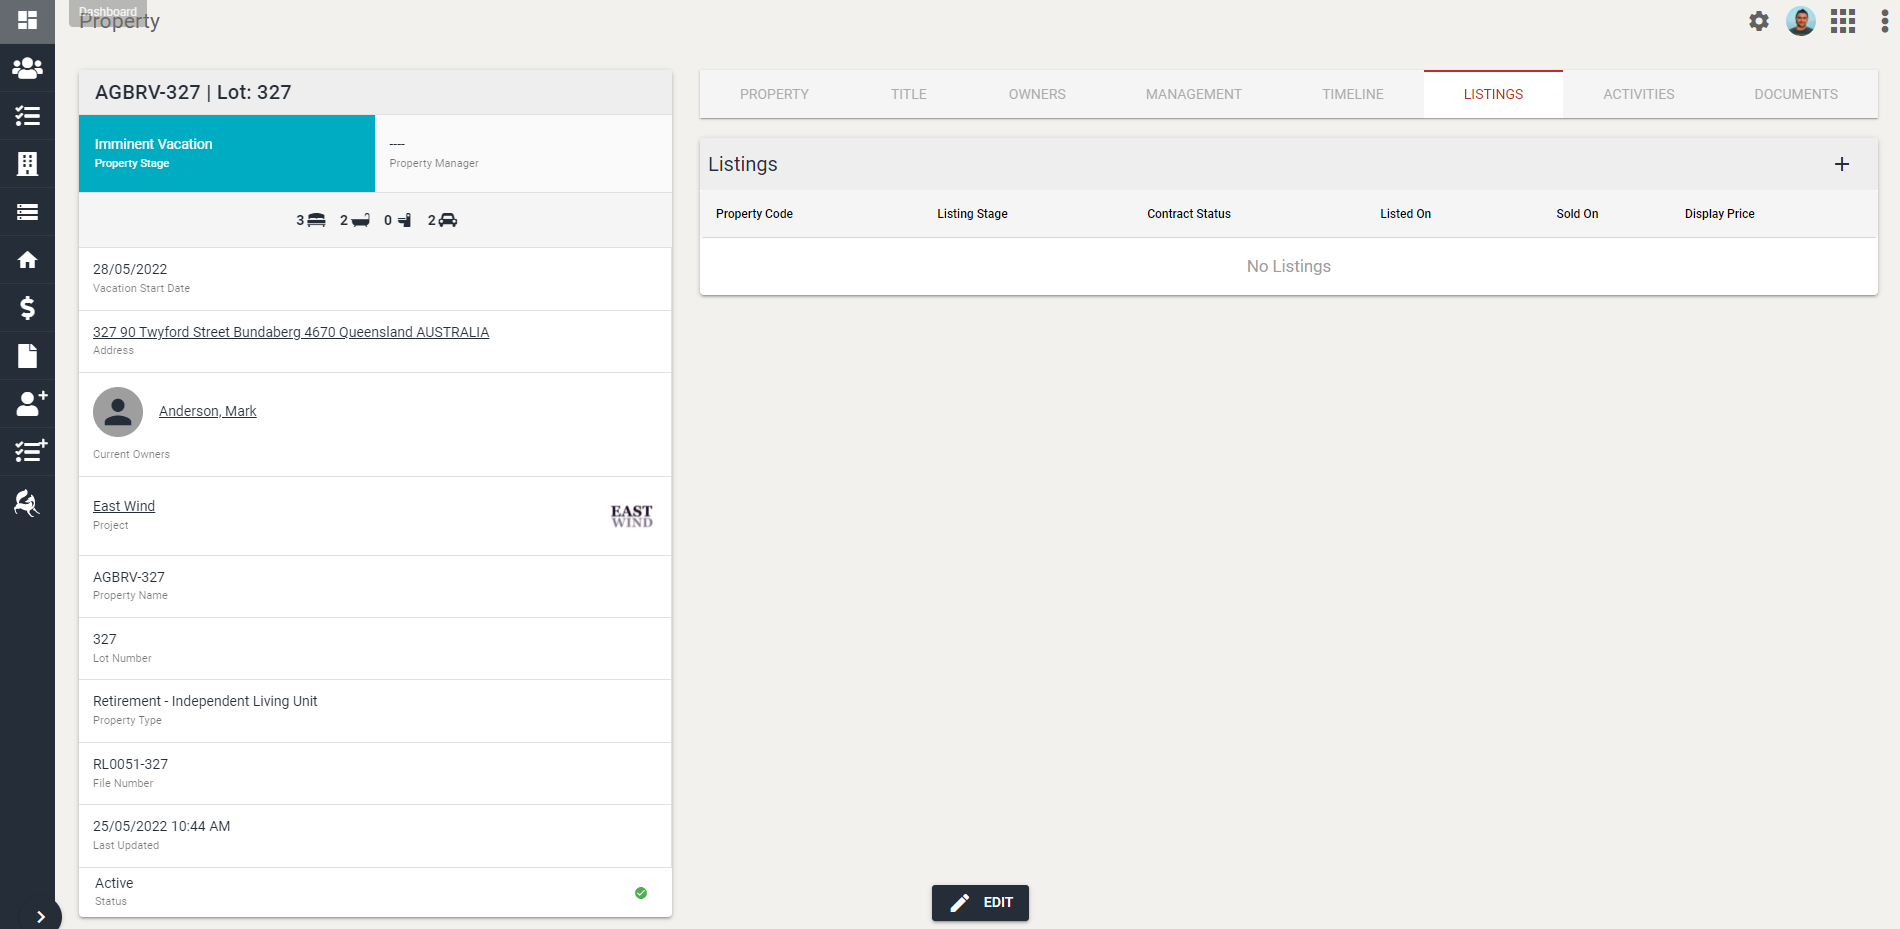The width and height of the screenshot is (1900, 929).
Task: Open the user profile avatar menu
Action: [1800, 21]
